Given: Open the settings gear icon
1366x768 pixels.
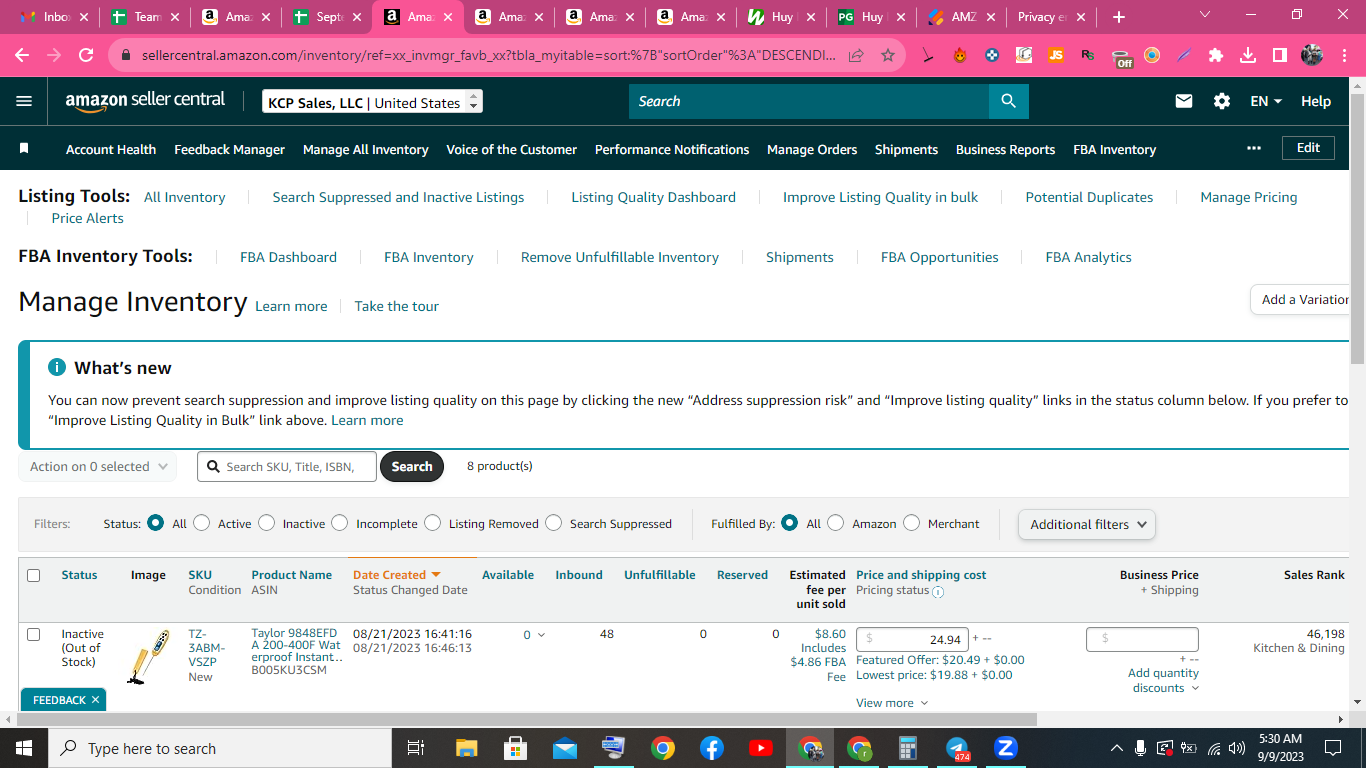Looking at the screenshot, I should click(x=1221, y=101).
